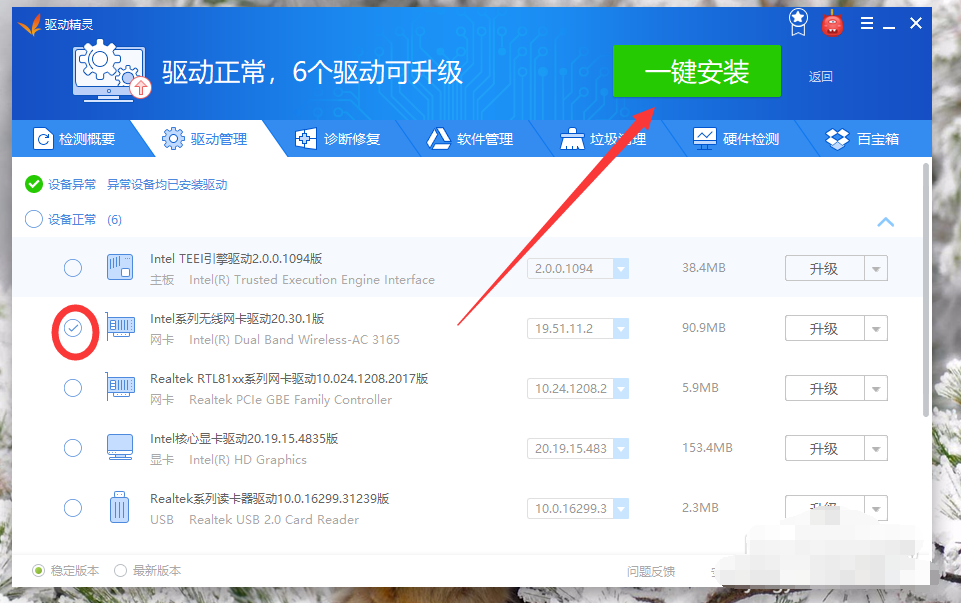The height and width of the screenshot is (603, 961).
Task: Click 升级 for Intel TEE引擎驱动
Action: [824, 268]
